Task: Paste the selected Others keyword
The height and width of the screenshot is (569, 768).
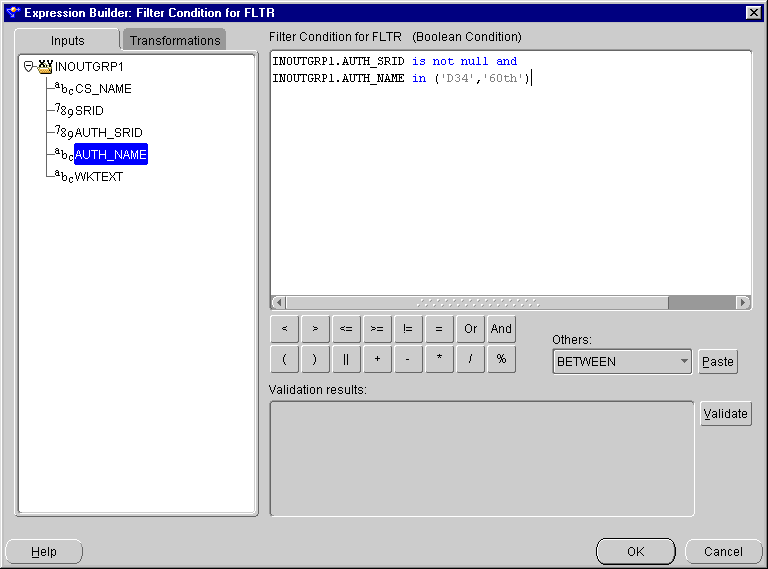Action: tap(718, 361)
